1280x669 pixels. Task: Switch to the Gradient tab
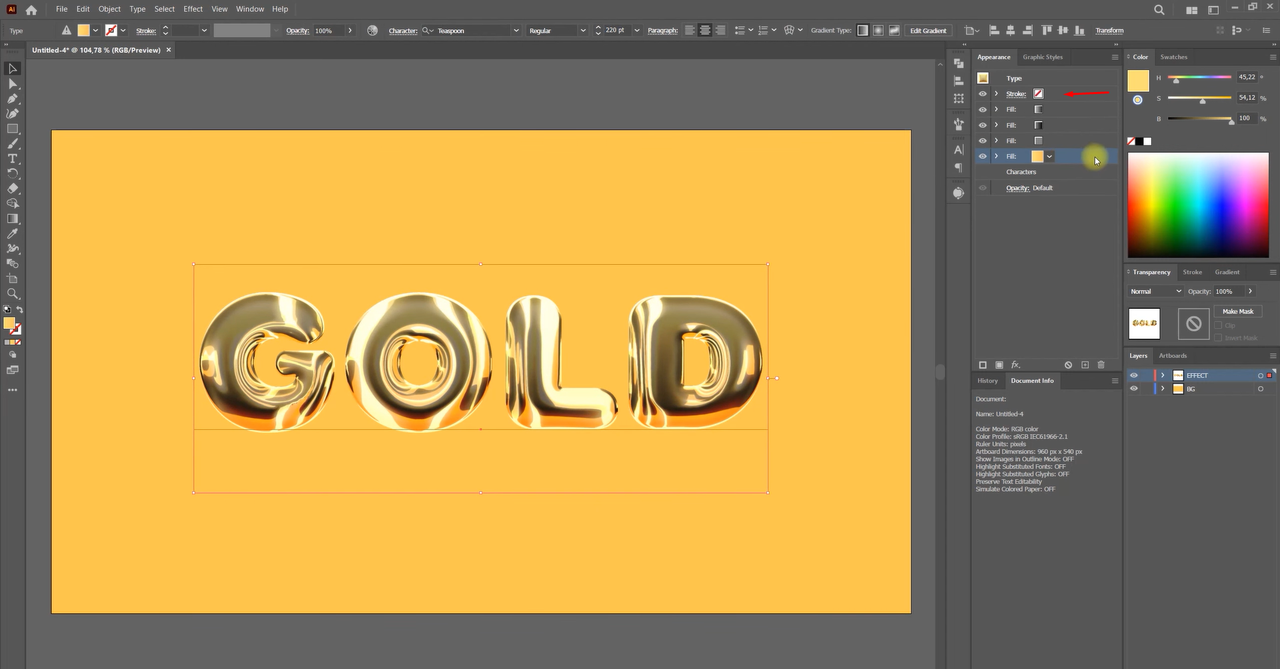click(1227, 272)
